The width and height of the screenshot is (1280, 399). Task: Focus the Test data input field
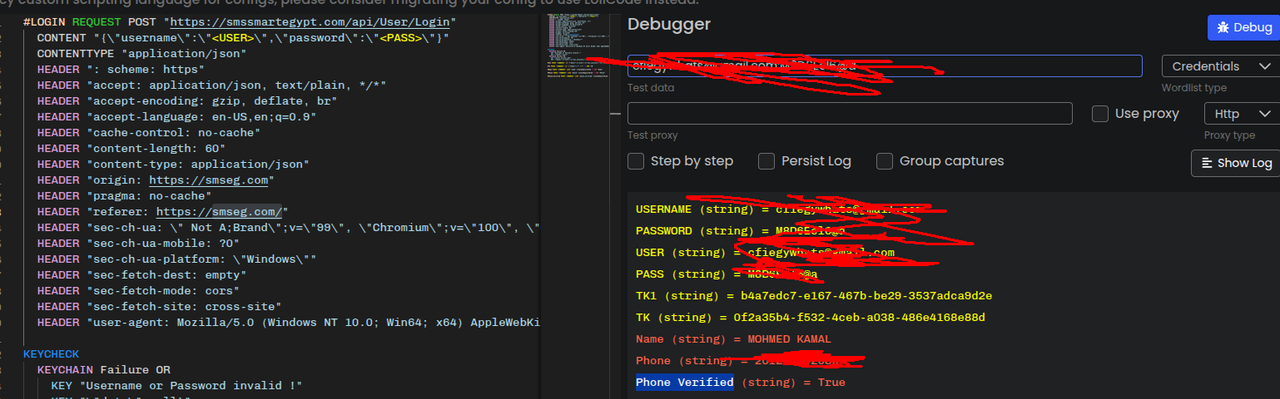tap(884, 66)
